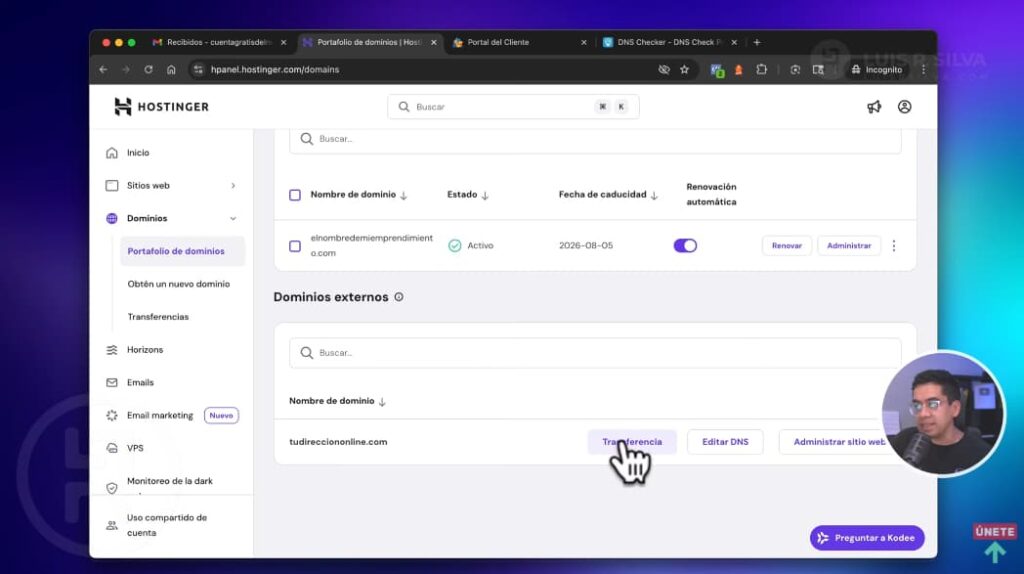
Task: Click the Editar DNS button
Action: pyautogui.click(x=725, y=442)
